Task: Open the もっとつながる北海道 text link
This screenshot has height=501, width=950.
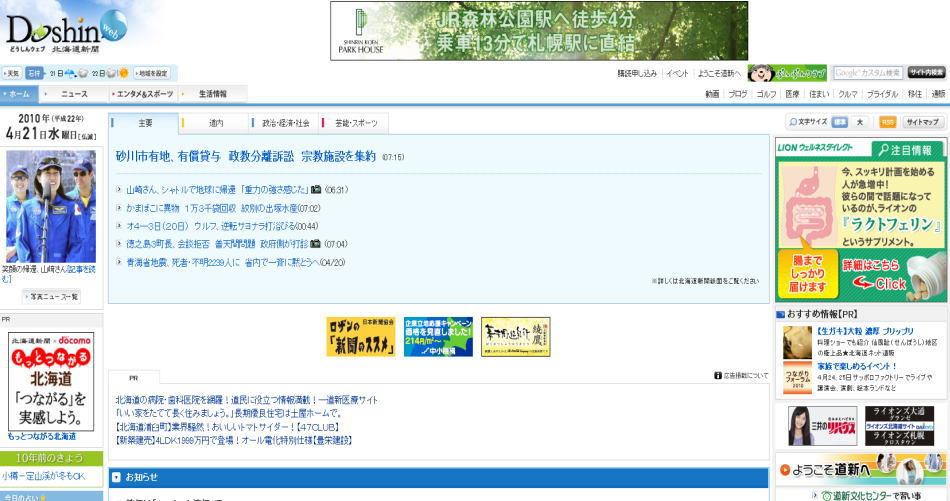Action: [x=42, y=436]
